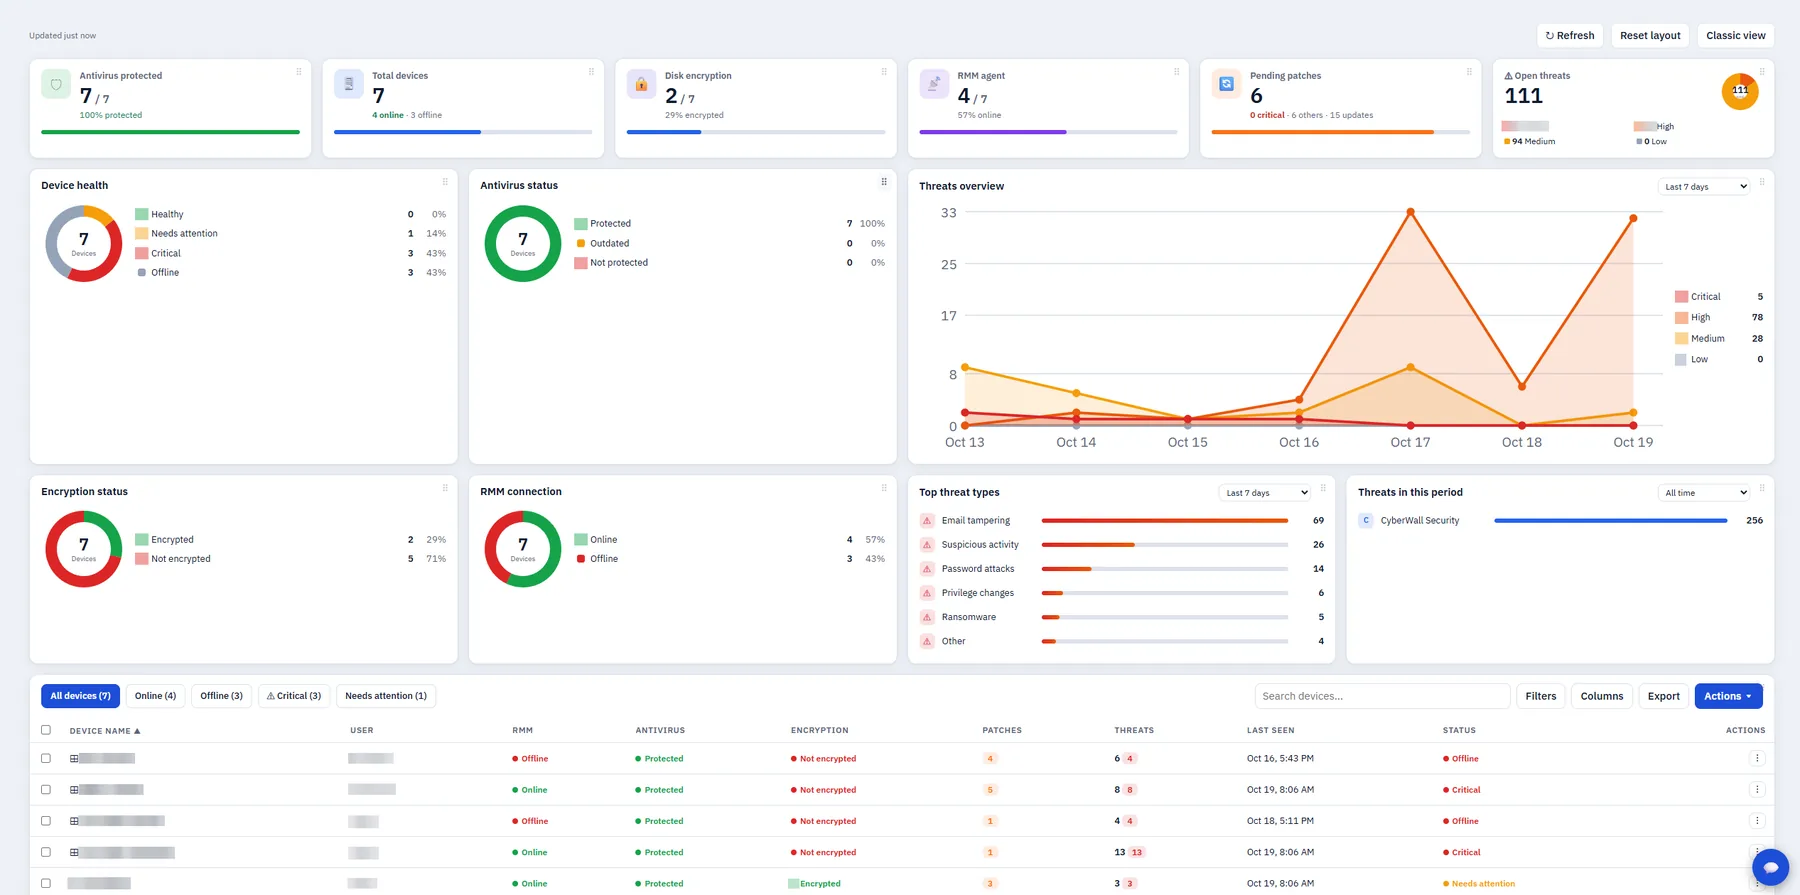Image resolution: width=1800 pixels, height=895 pixels.
Task: Click the Suspicious activity threat row label
Action: [x=980, y=545]
